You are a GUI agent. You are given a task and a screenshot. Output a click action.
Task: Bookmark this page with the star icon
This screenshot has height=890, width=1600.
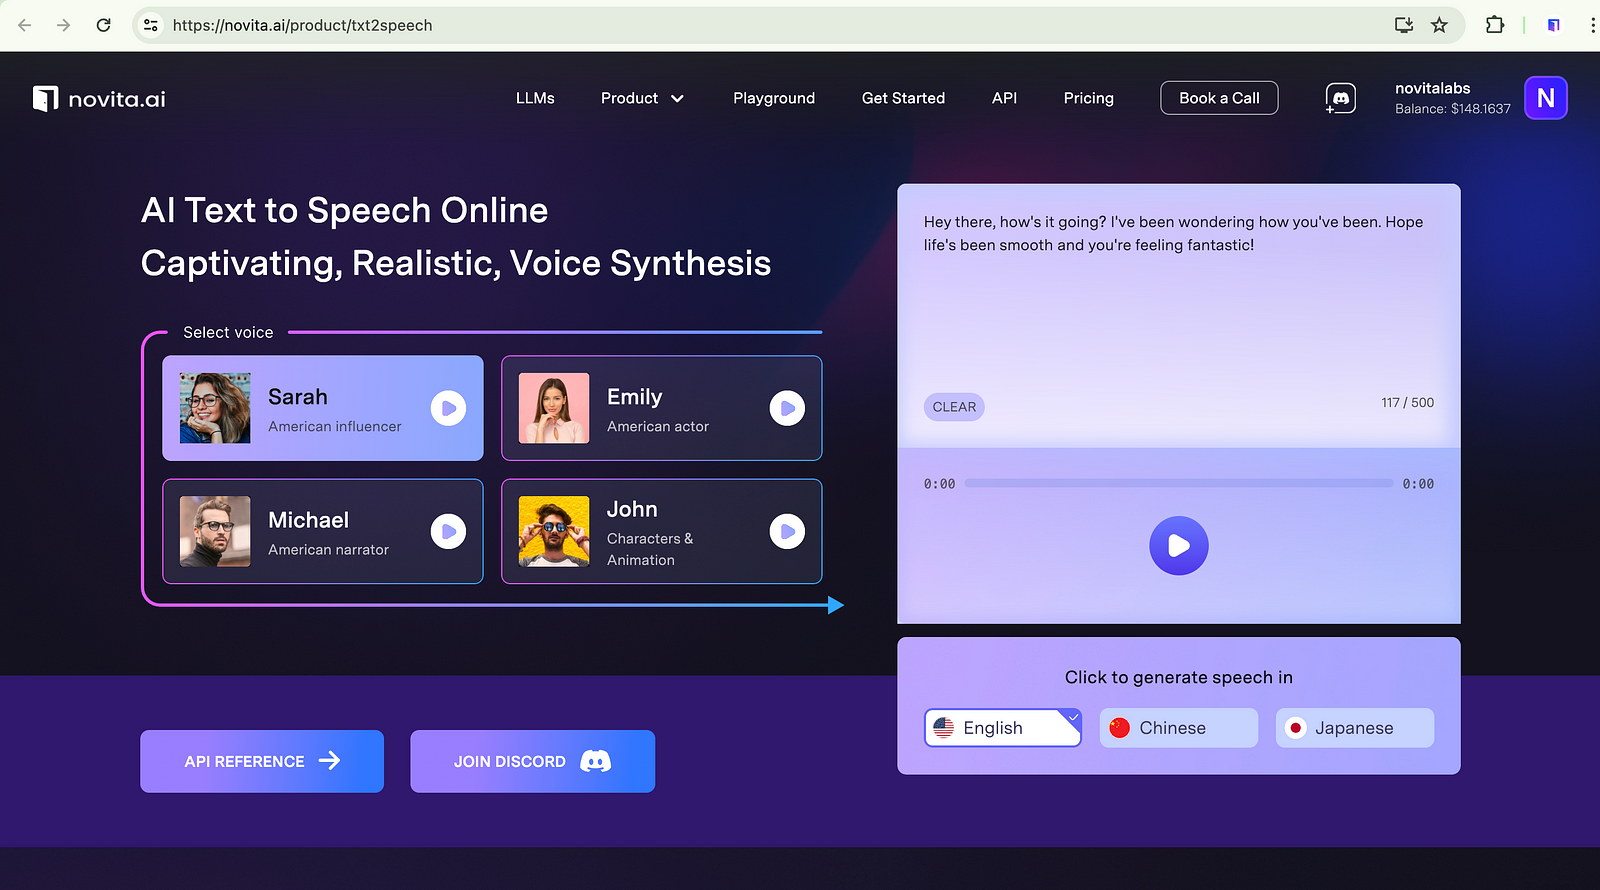1439,25
